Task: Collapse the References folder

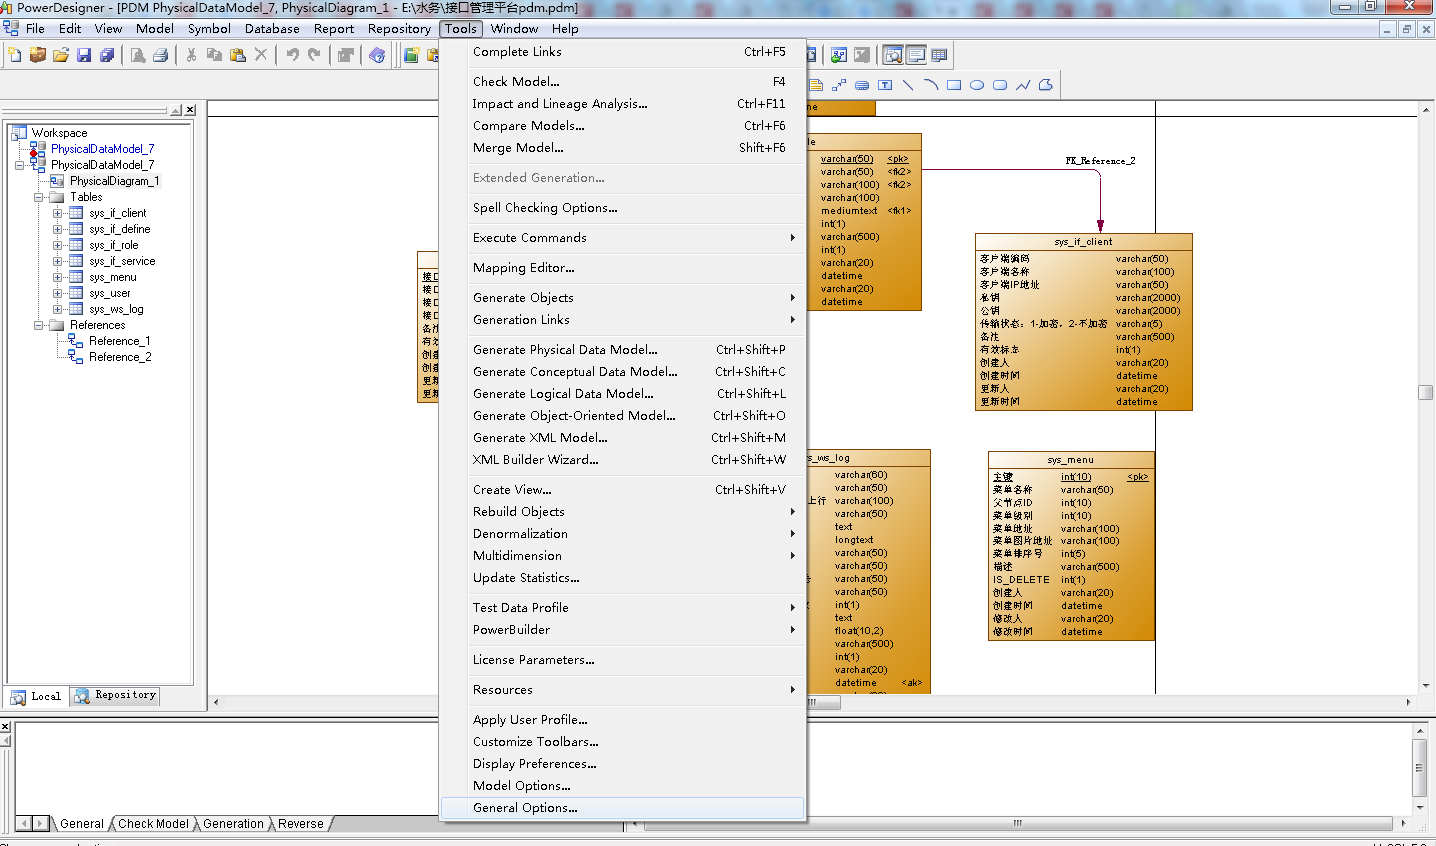Action: tap(36, 324)
